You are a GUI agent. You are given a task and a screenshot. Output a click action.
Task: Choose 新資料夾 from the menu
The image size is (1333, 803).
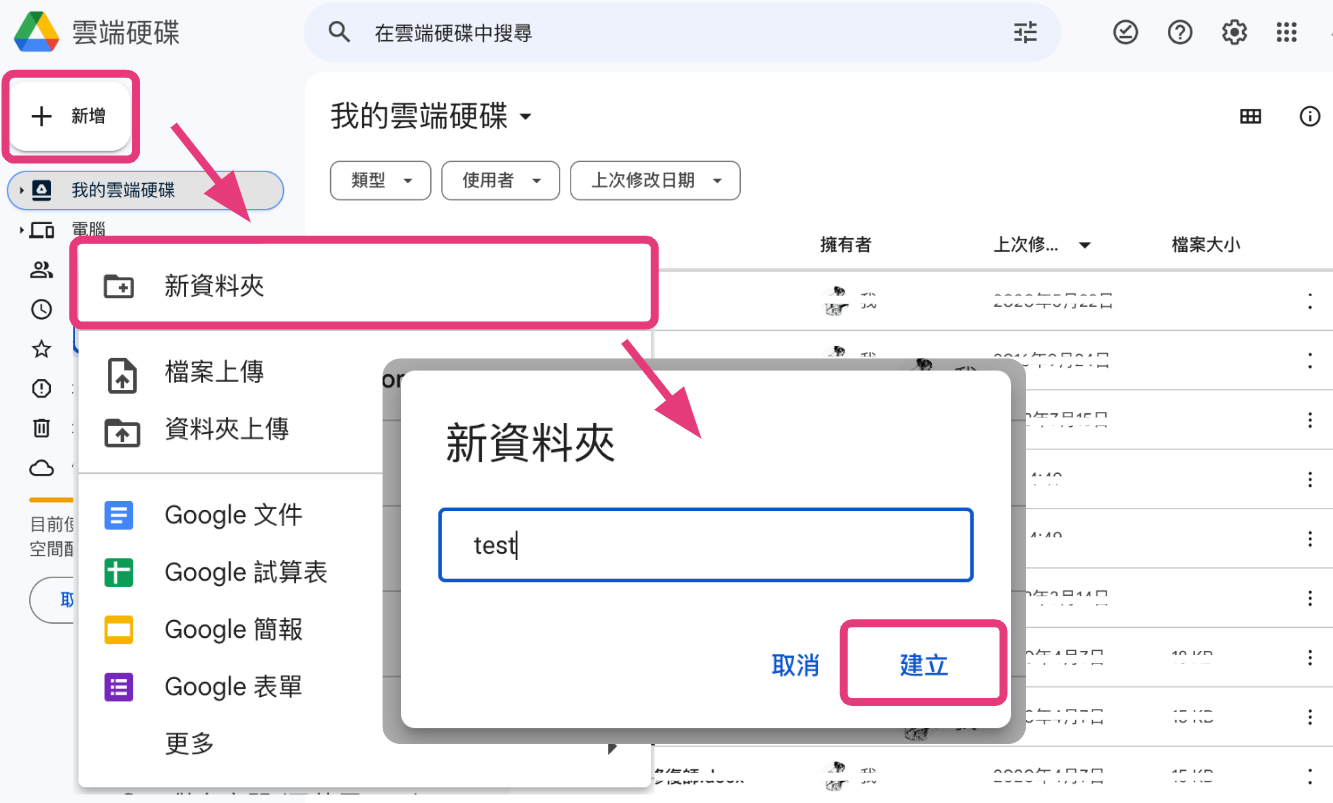[x=365, y=286]
